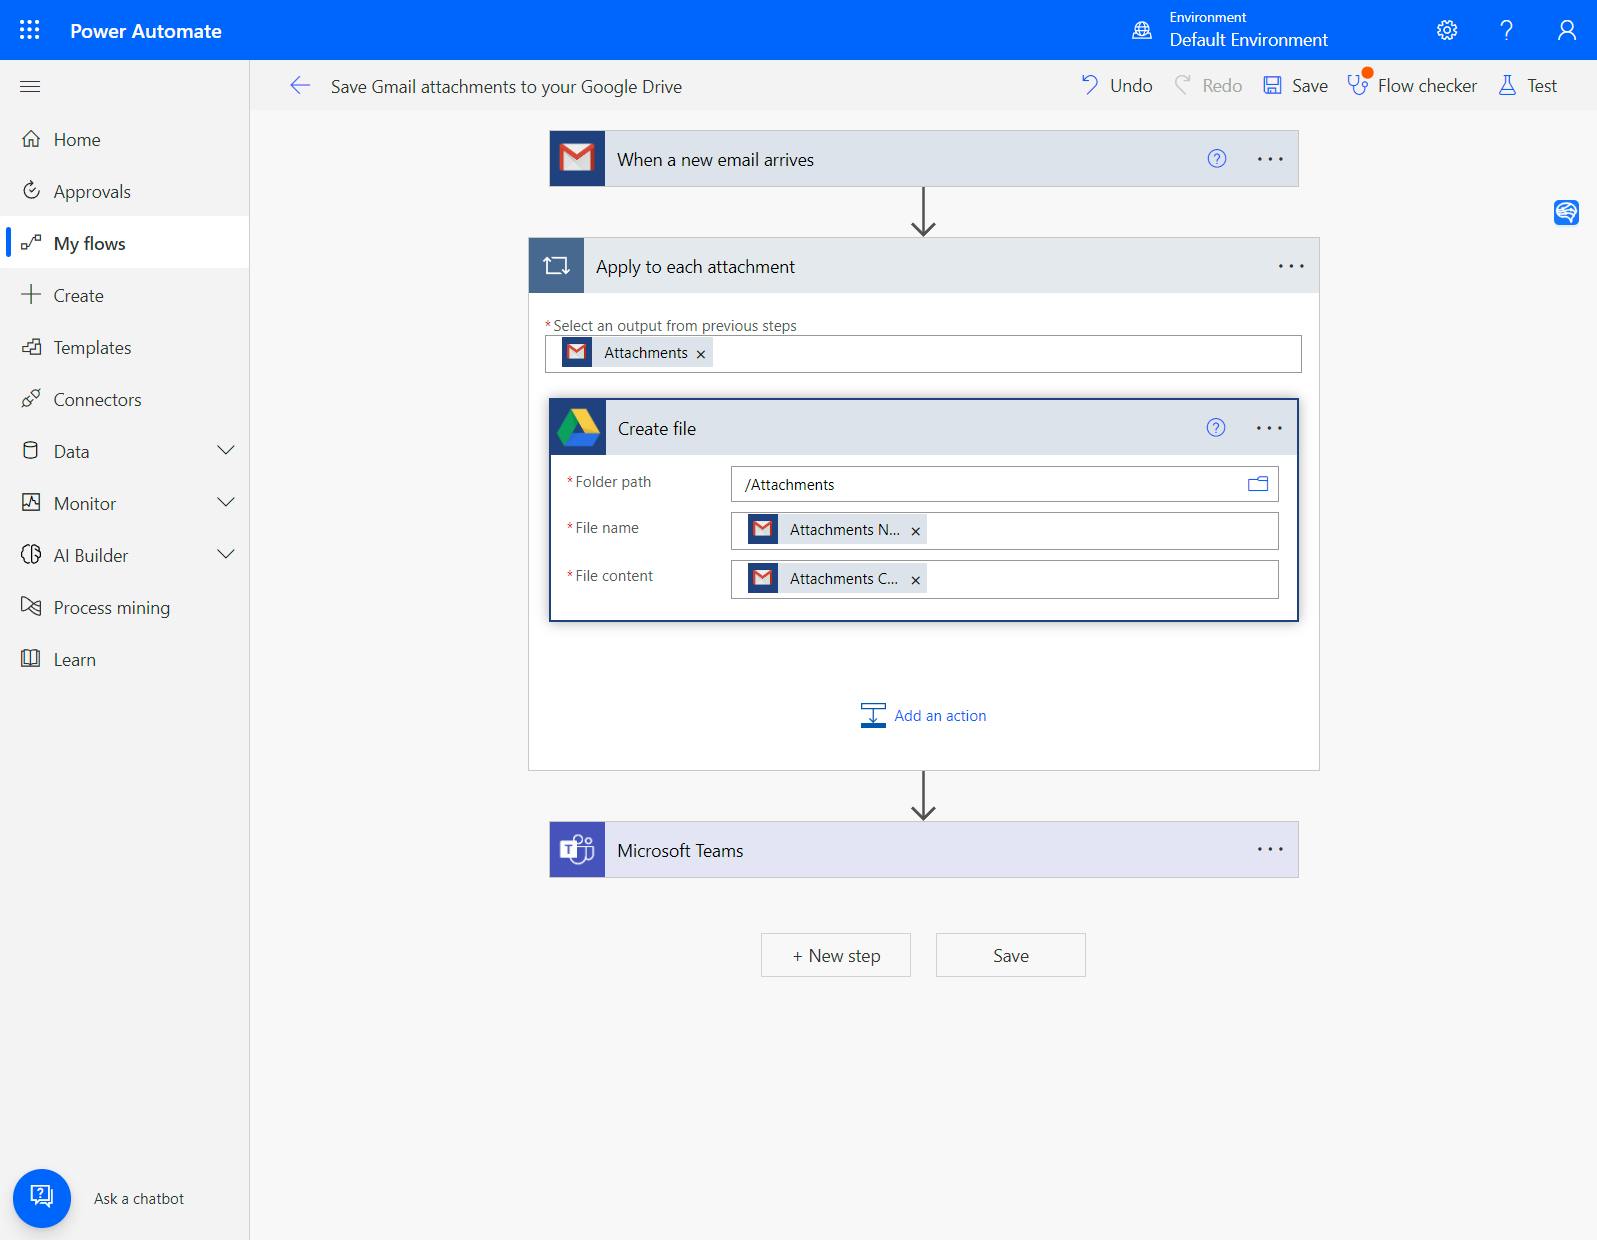
Task: Expand the Monitor menu chevron
Action: [226, 503]
